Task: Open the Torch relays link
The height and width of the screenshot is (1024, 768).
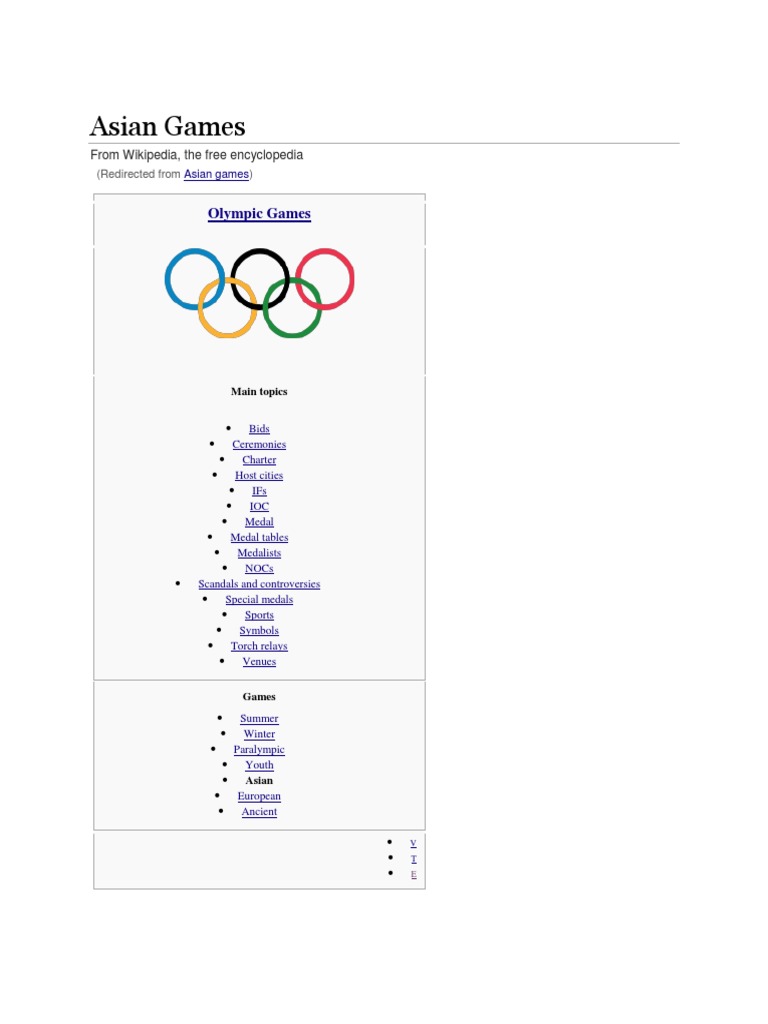Action: click(x=259, y=646)
